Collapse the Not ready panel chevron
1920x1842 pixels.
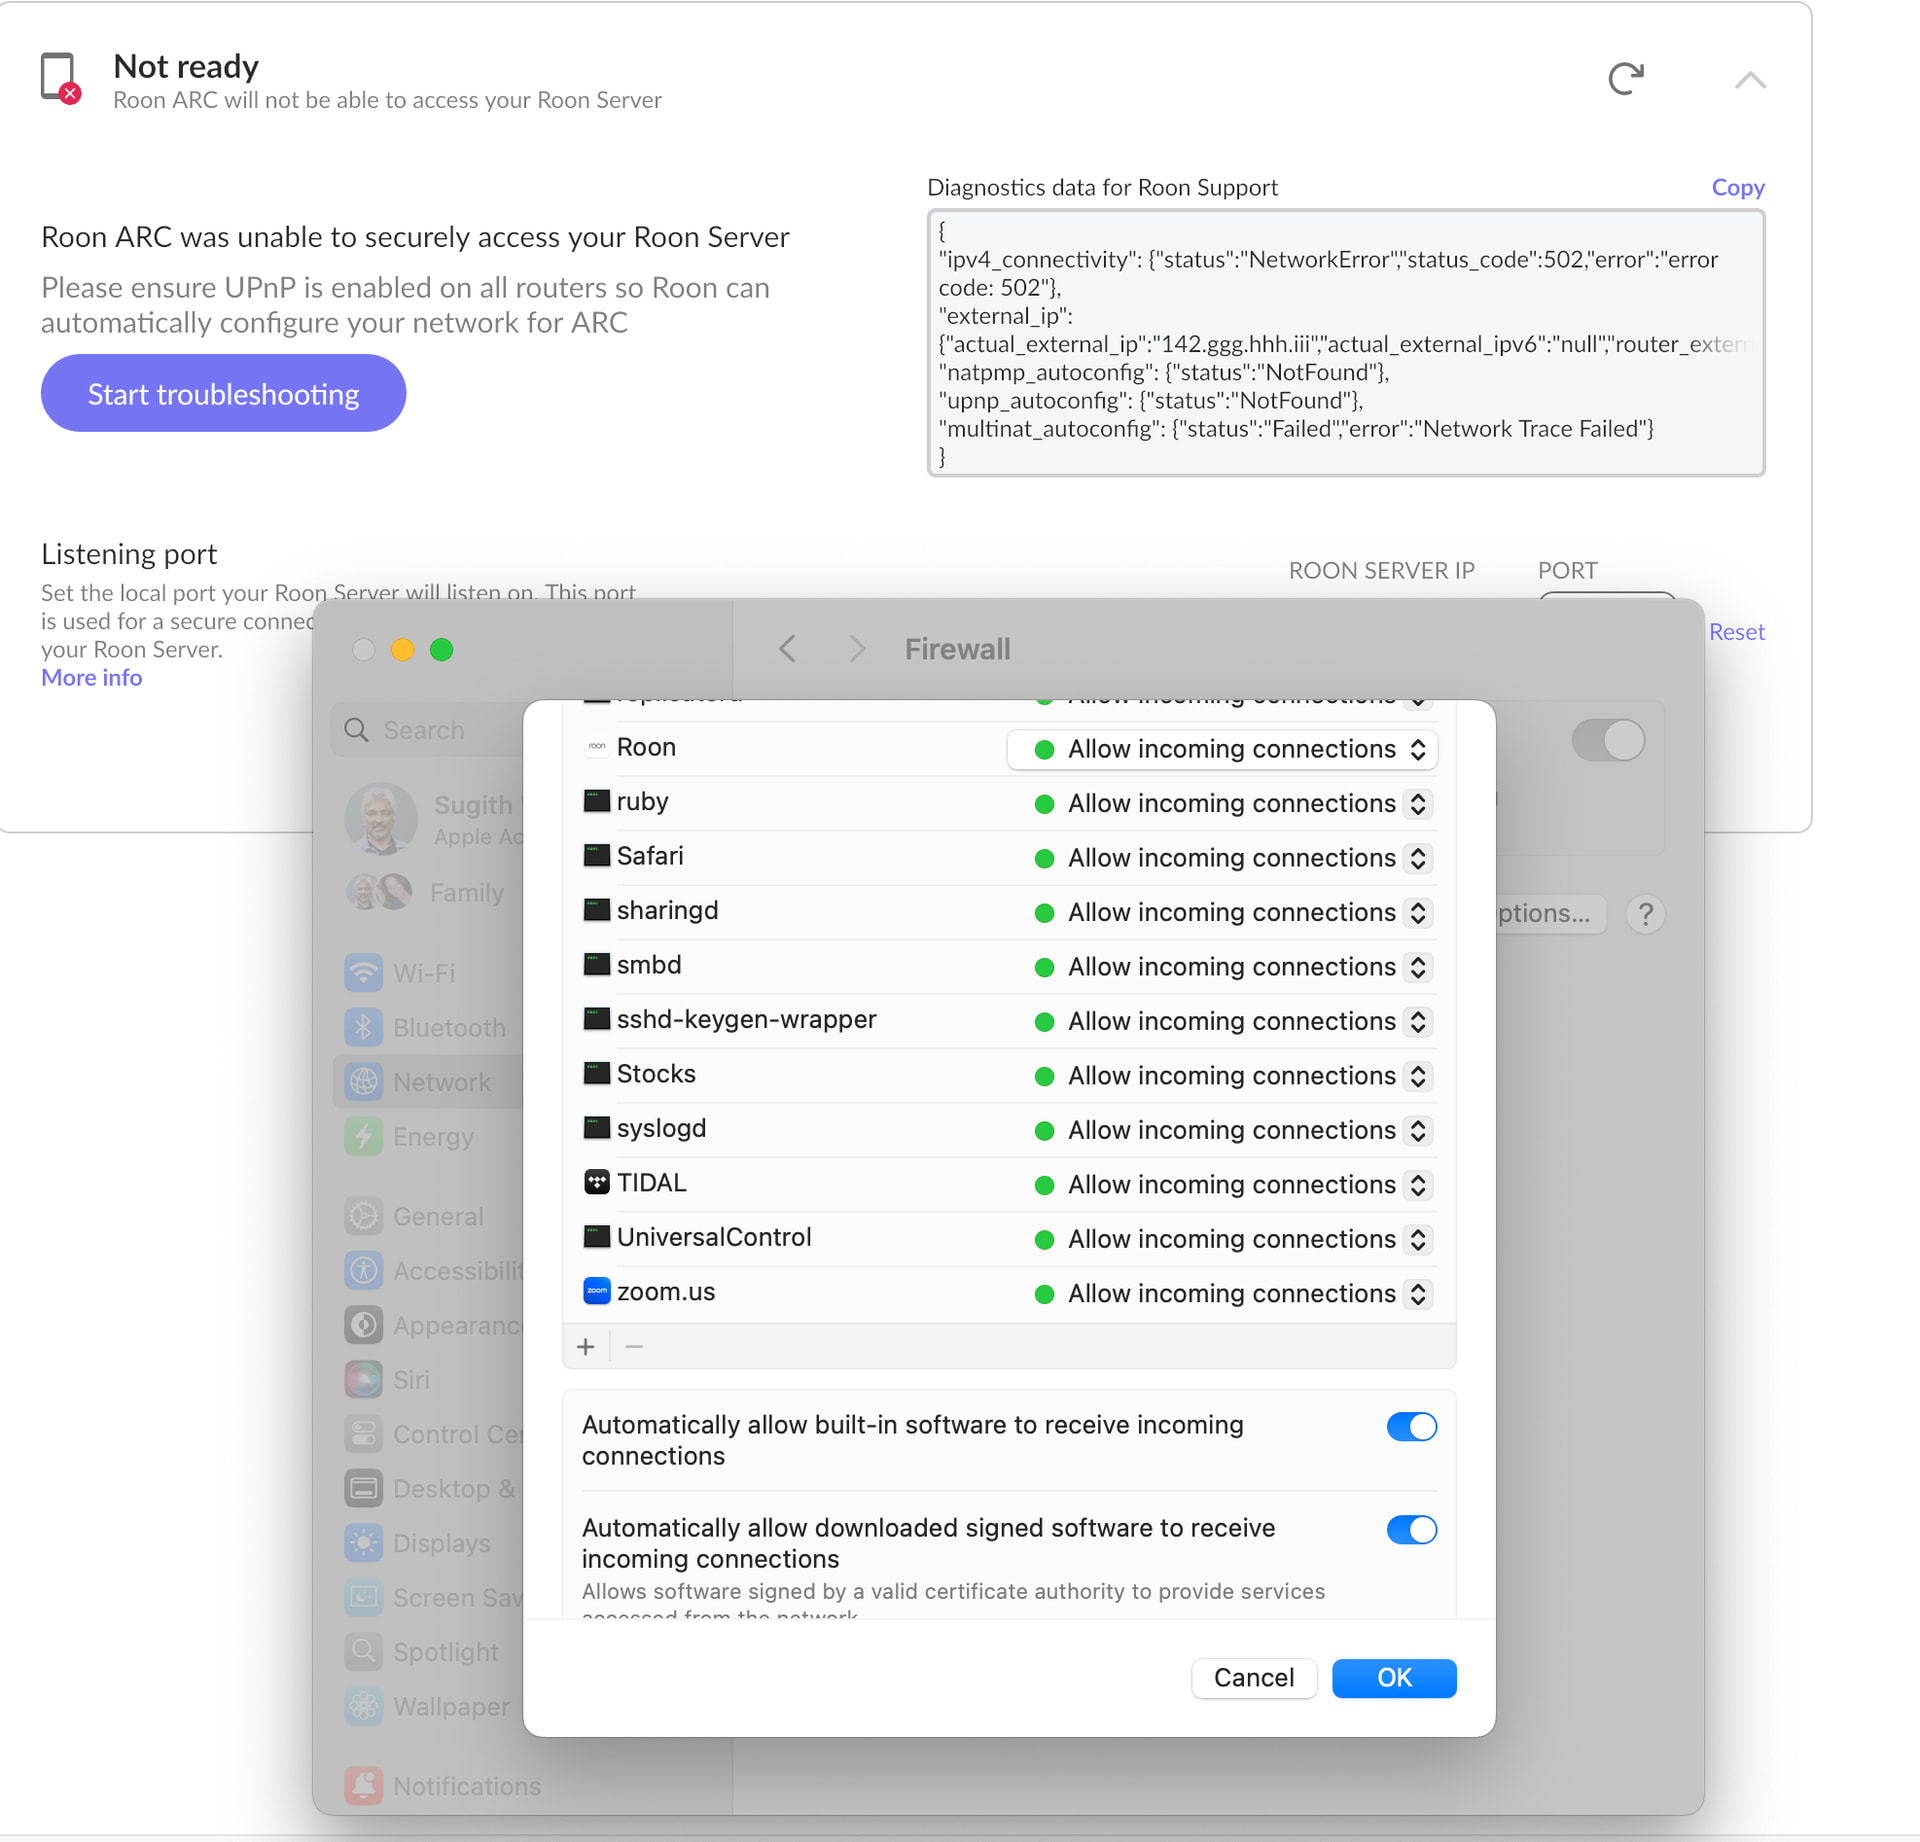(x=1749, y=80)
